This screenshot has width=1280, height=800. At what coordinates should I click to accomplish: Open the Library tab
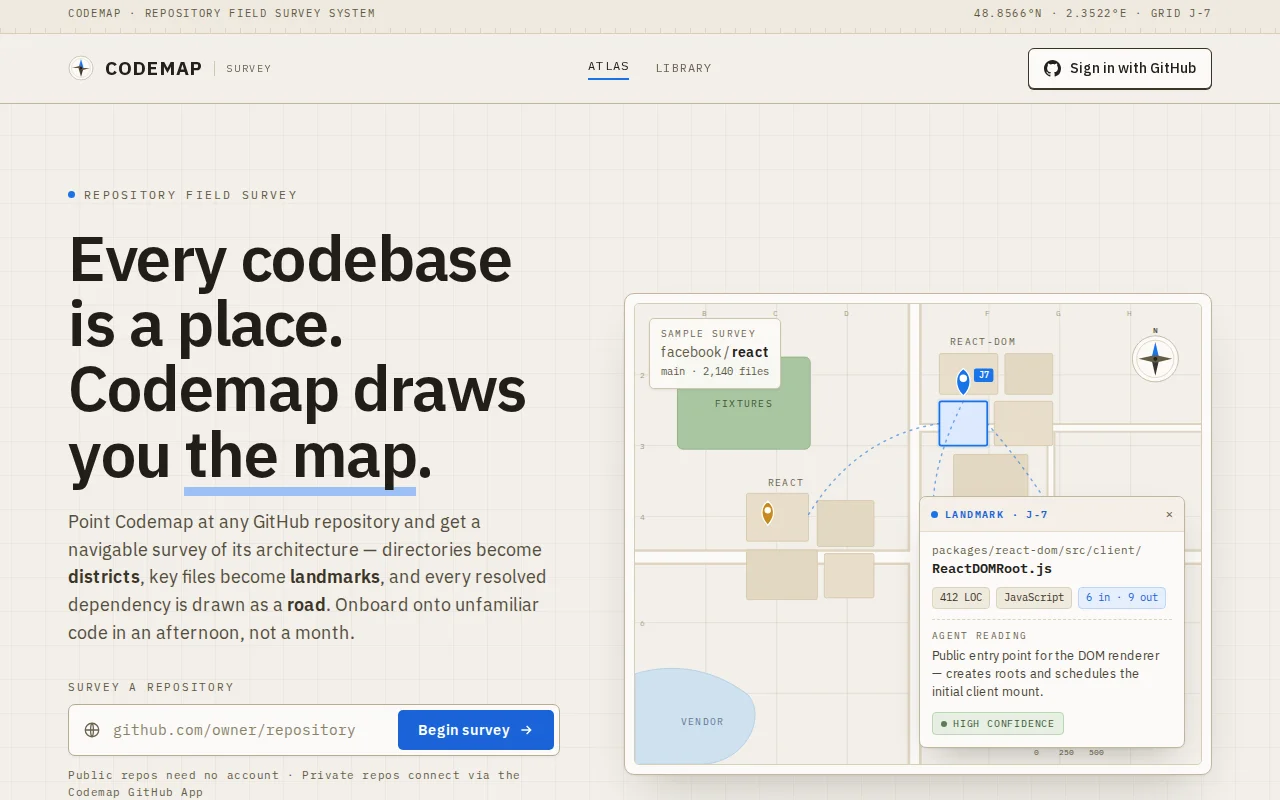684,68
